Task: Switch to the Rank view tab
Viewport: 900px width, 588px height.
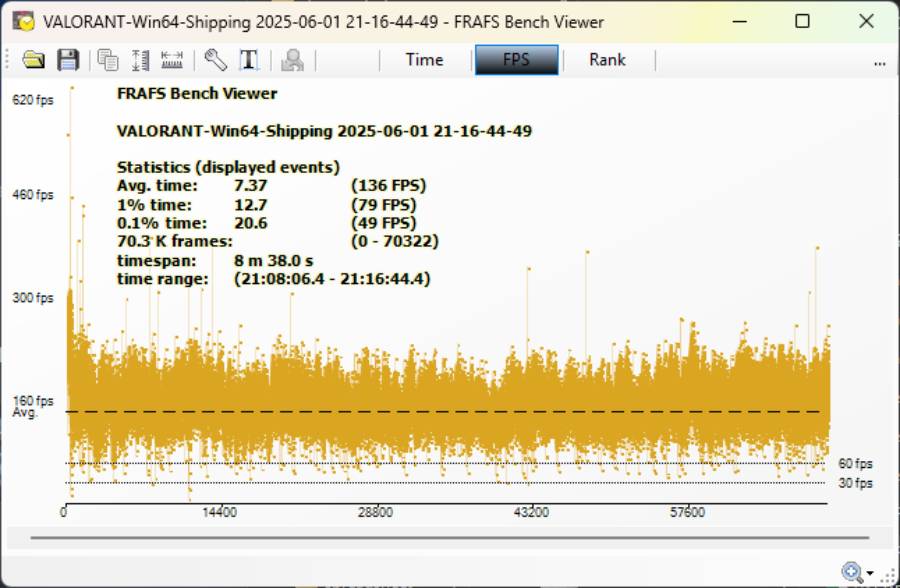Action: tap(607, 60)
